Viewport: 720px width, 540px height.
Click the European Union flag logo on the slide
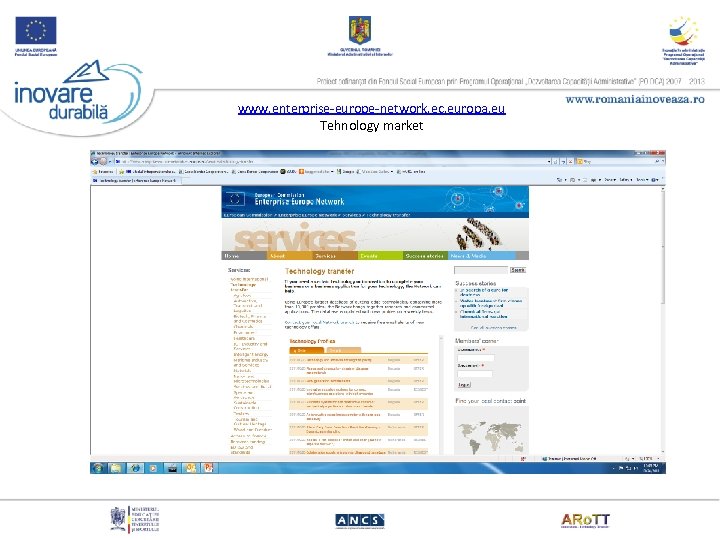point(36,31)
